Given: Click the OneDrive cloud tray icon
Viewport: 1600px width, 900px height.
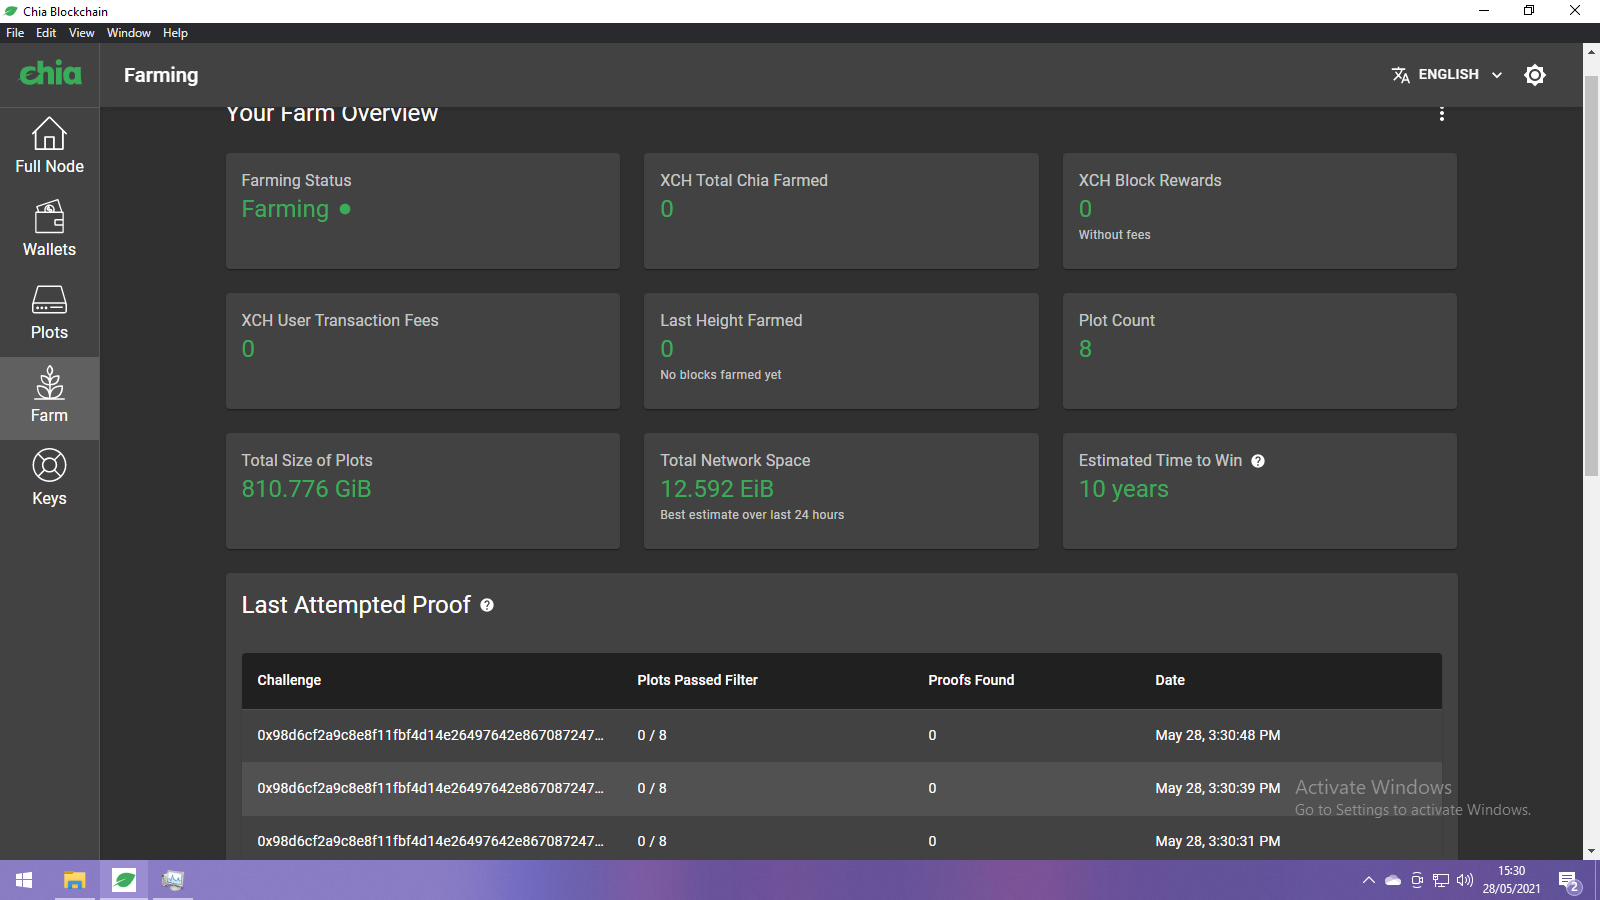Looking at the screenshot, I should 1393,880.
